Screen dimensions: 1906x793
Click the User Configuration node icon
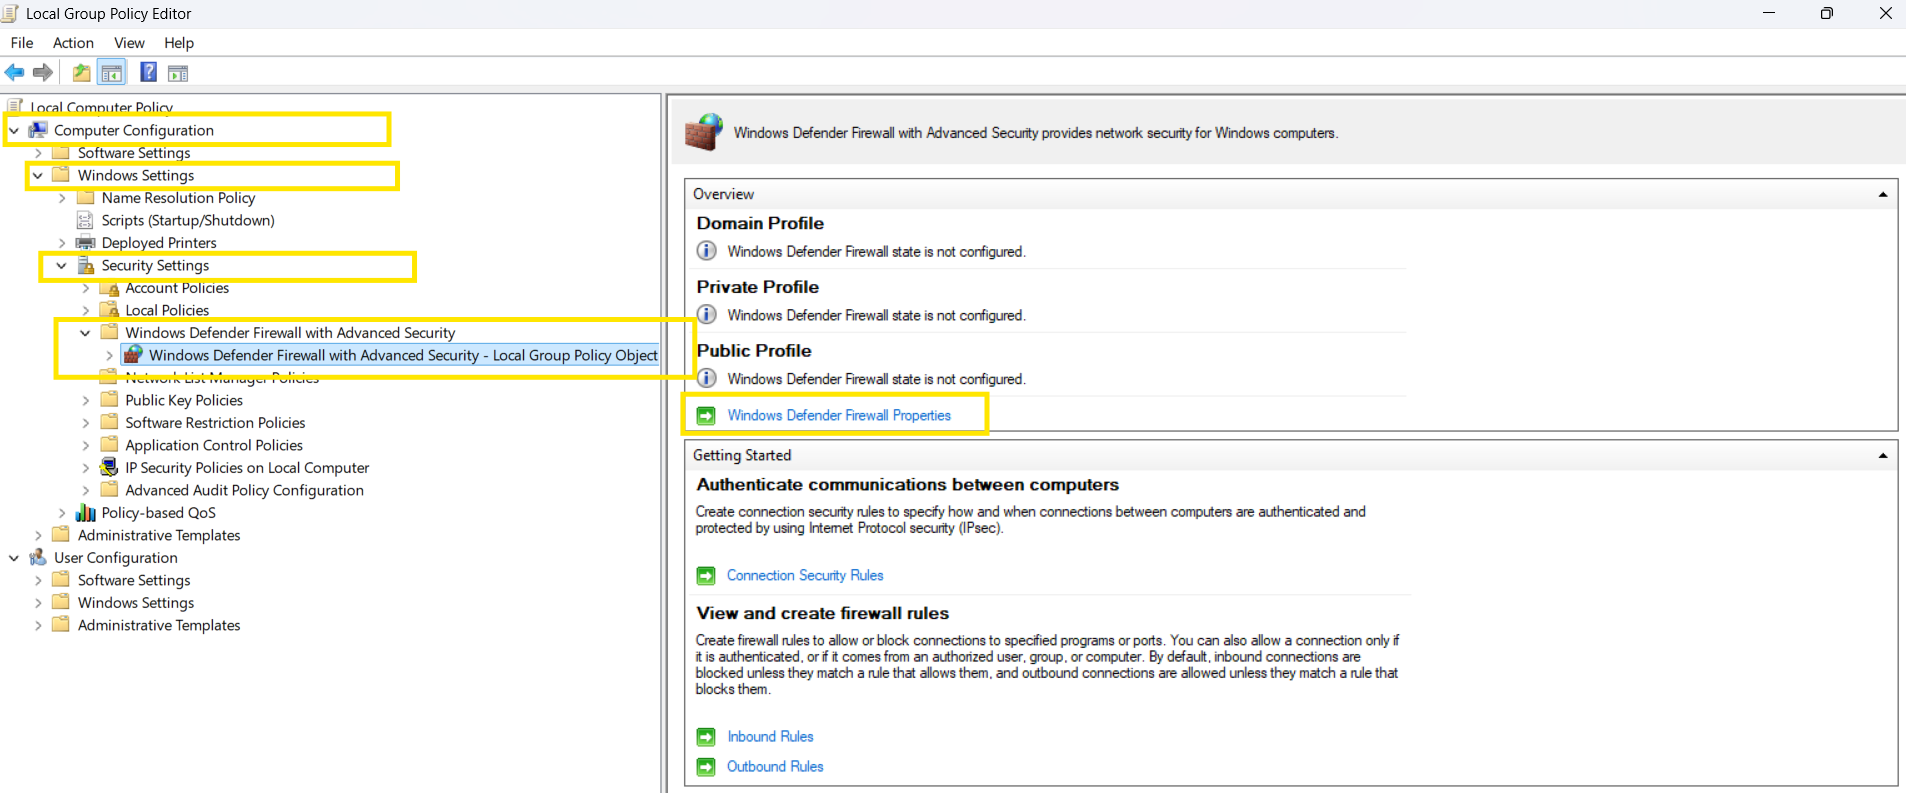pyautogui.click(x=38, y=558)
